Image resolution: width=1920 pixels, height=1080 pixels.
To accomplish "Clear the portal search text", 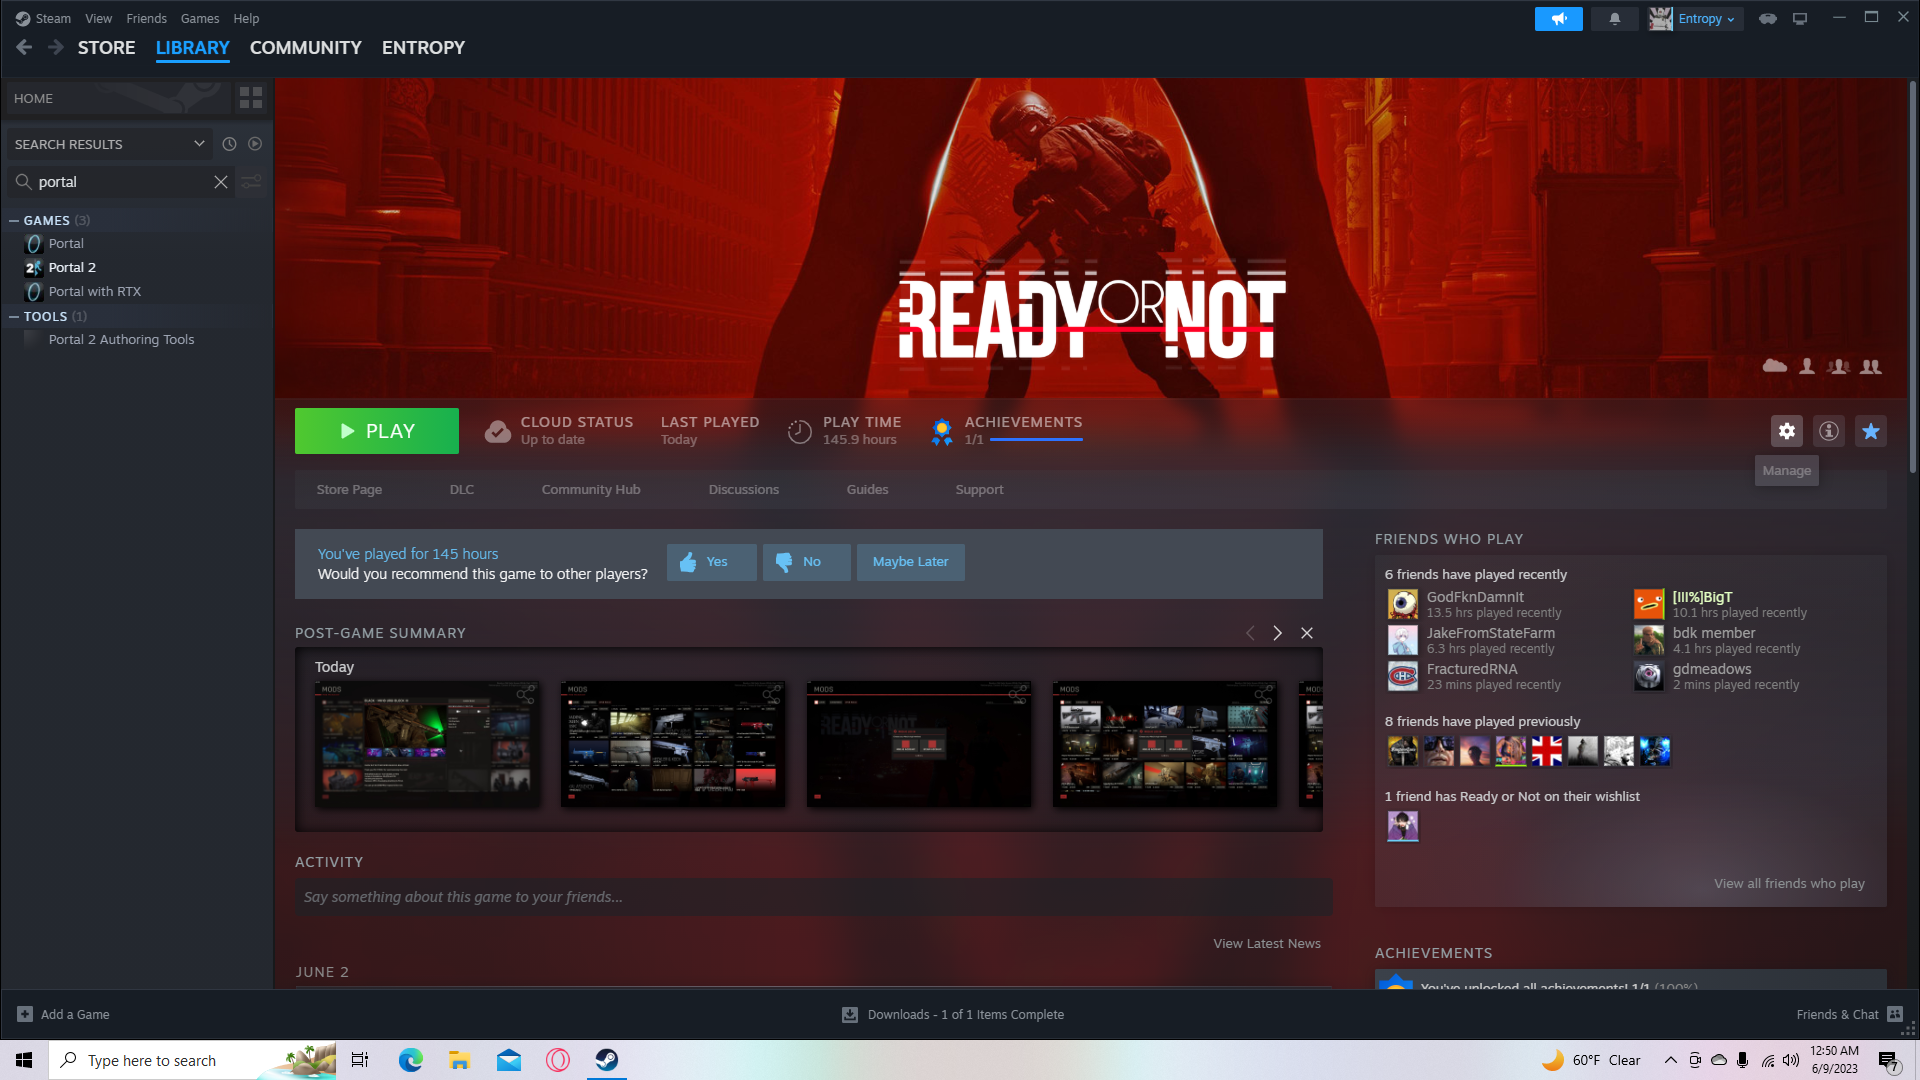I will [x=221, y=182].
